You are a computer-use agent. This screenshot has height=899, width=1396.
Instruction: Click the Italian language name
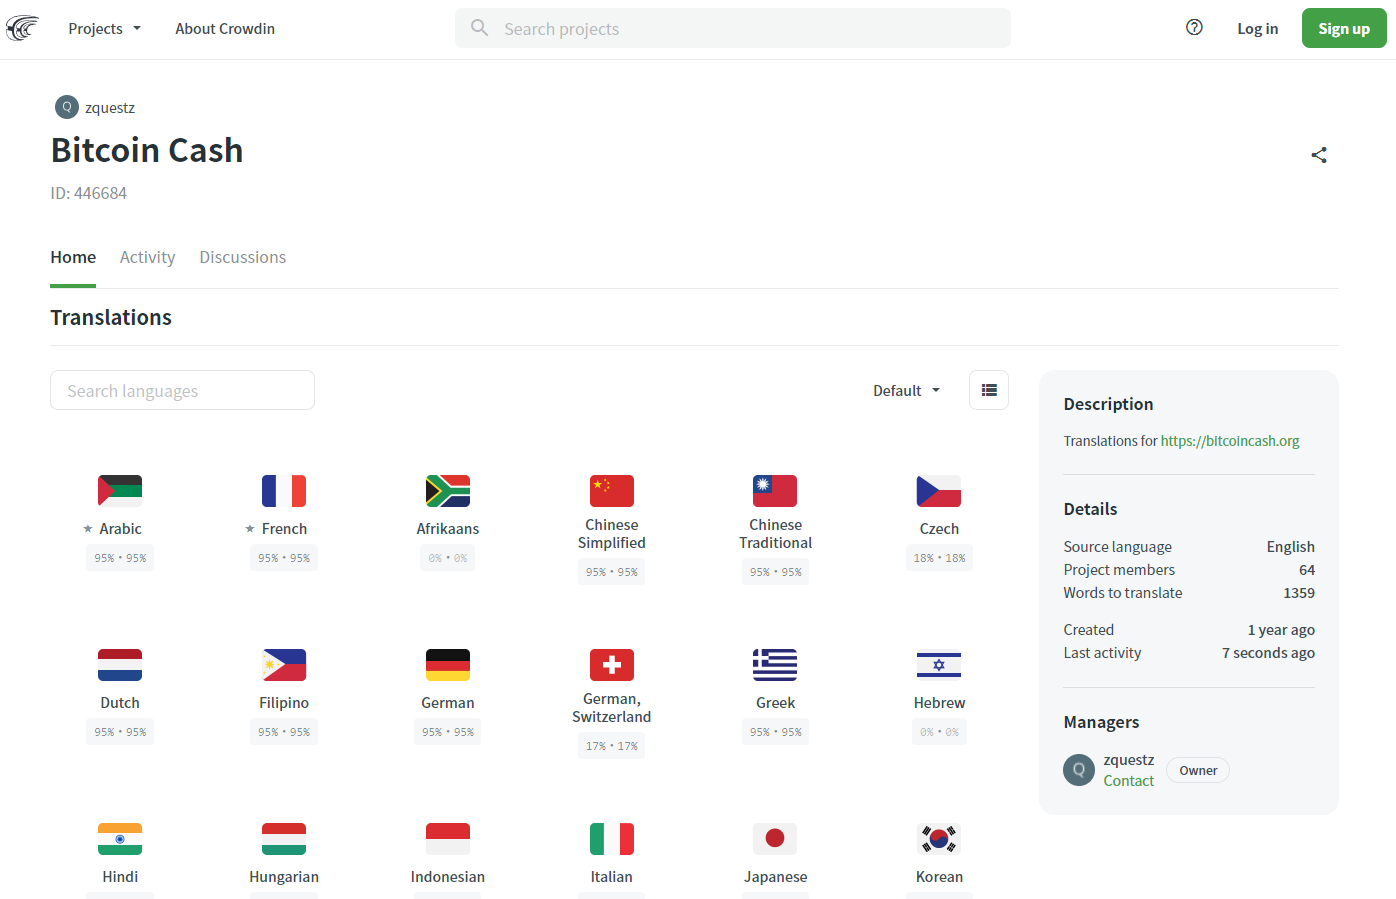[612, 877]
